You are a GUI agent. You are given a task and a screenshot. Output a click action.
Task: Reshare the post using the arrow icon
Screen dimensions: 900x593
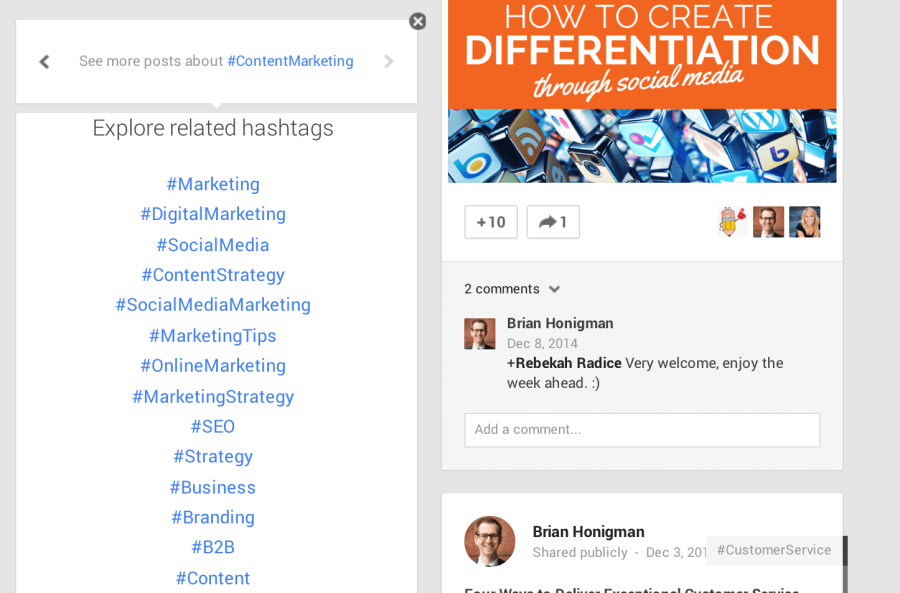tap(552, 222)
